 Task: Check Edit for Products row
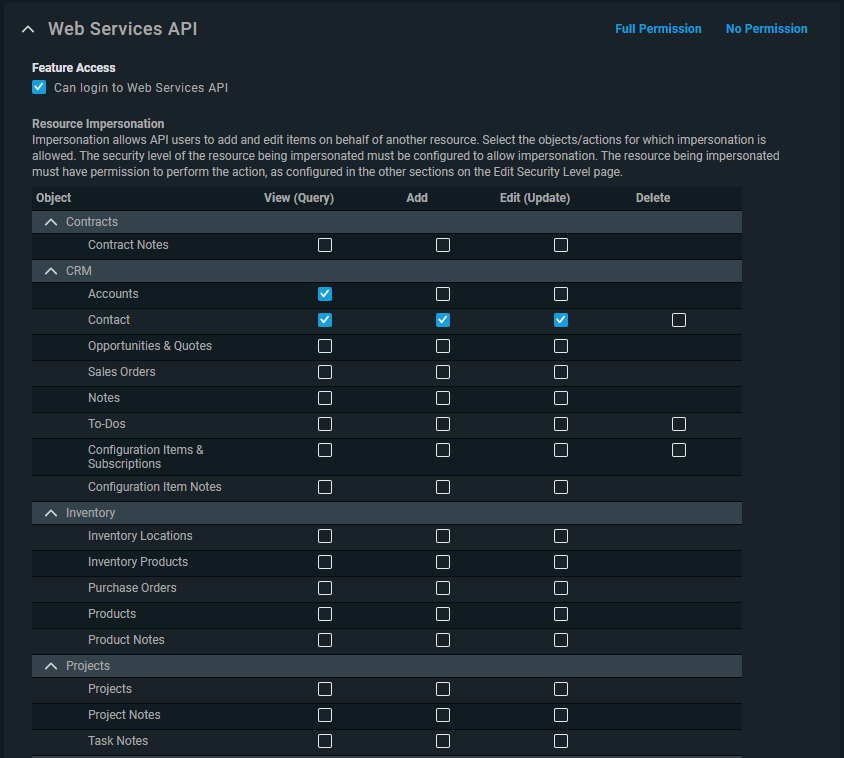[x=560, y=614]
